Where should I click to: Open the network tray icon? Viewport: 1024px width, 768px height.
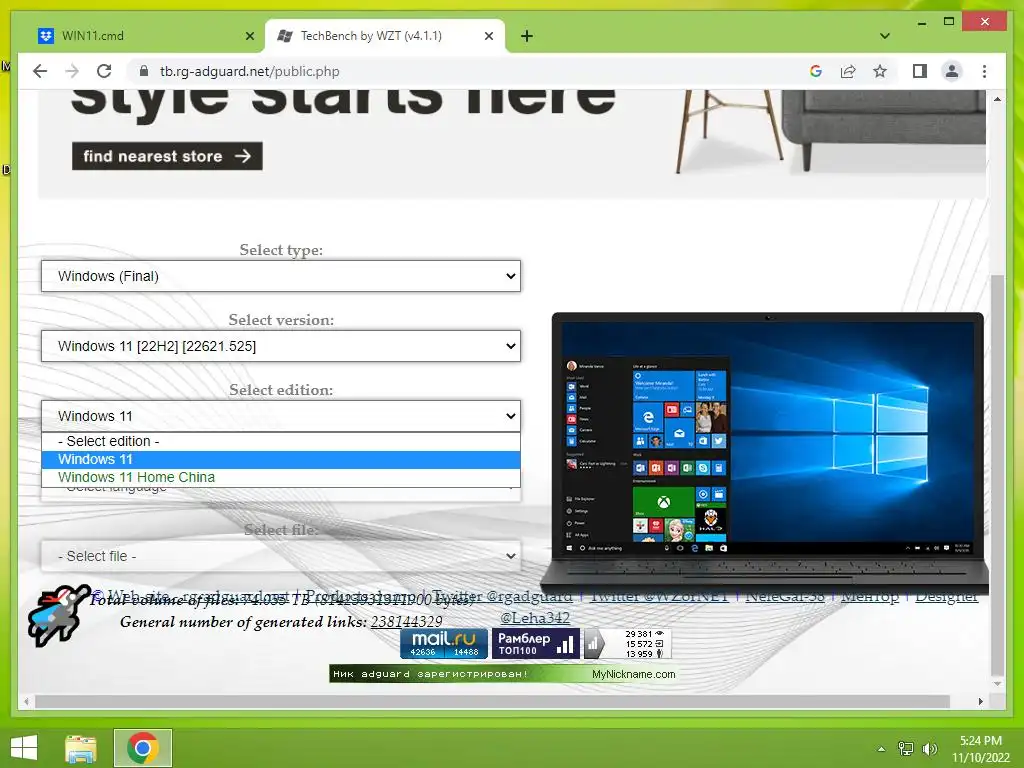[906, 749]
